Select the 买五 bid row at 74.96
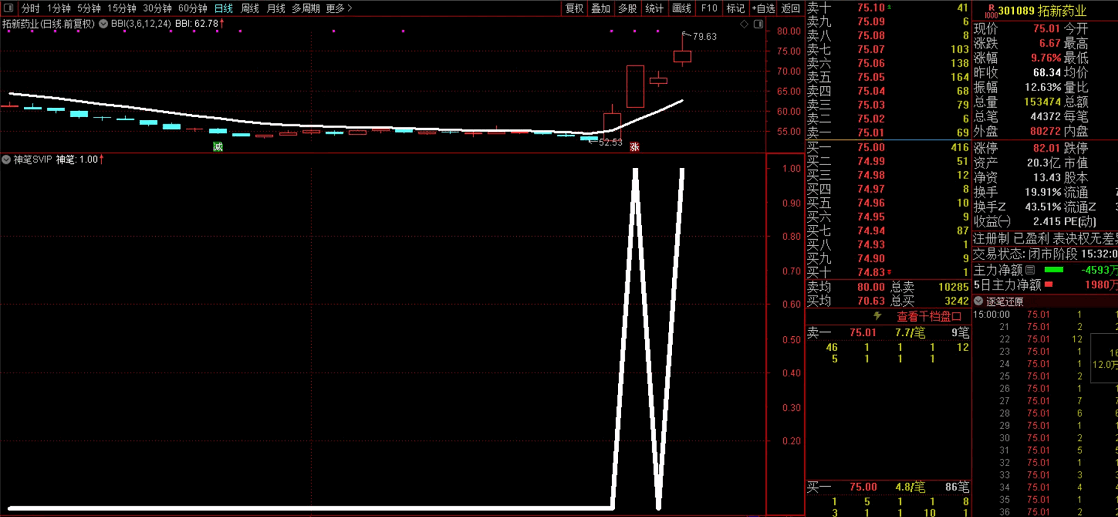This screenshot has width=1118, height=517. [x=888, y=203]
